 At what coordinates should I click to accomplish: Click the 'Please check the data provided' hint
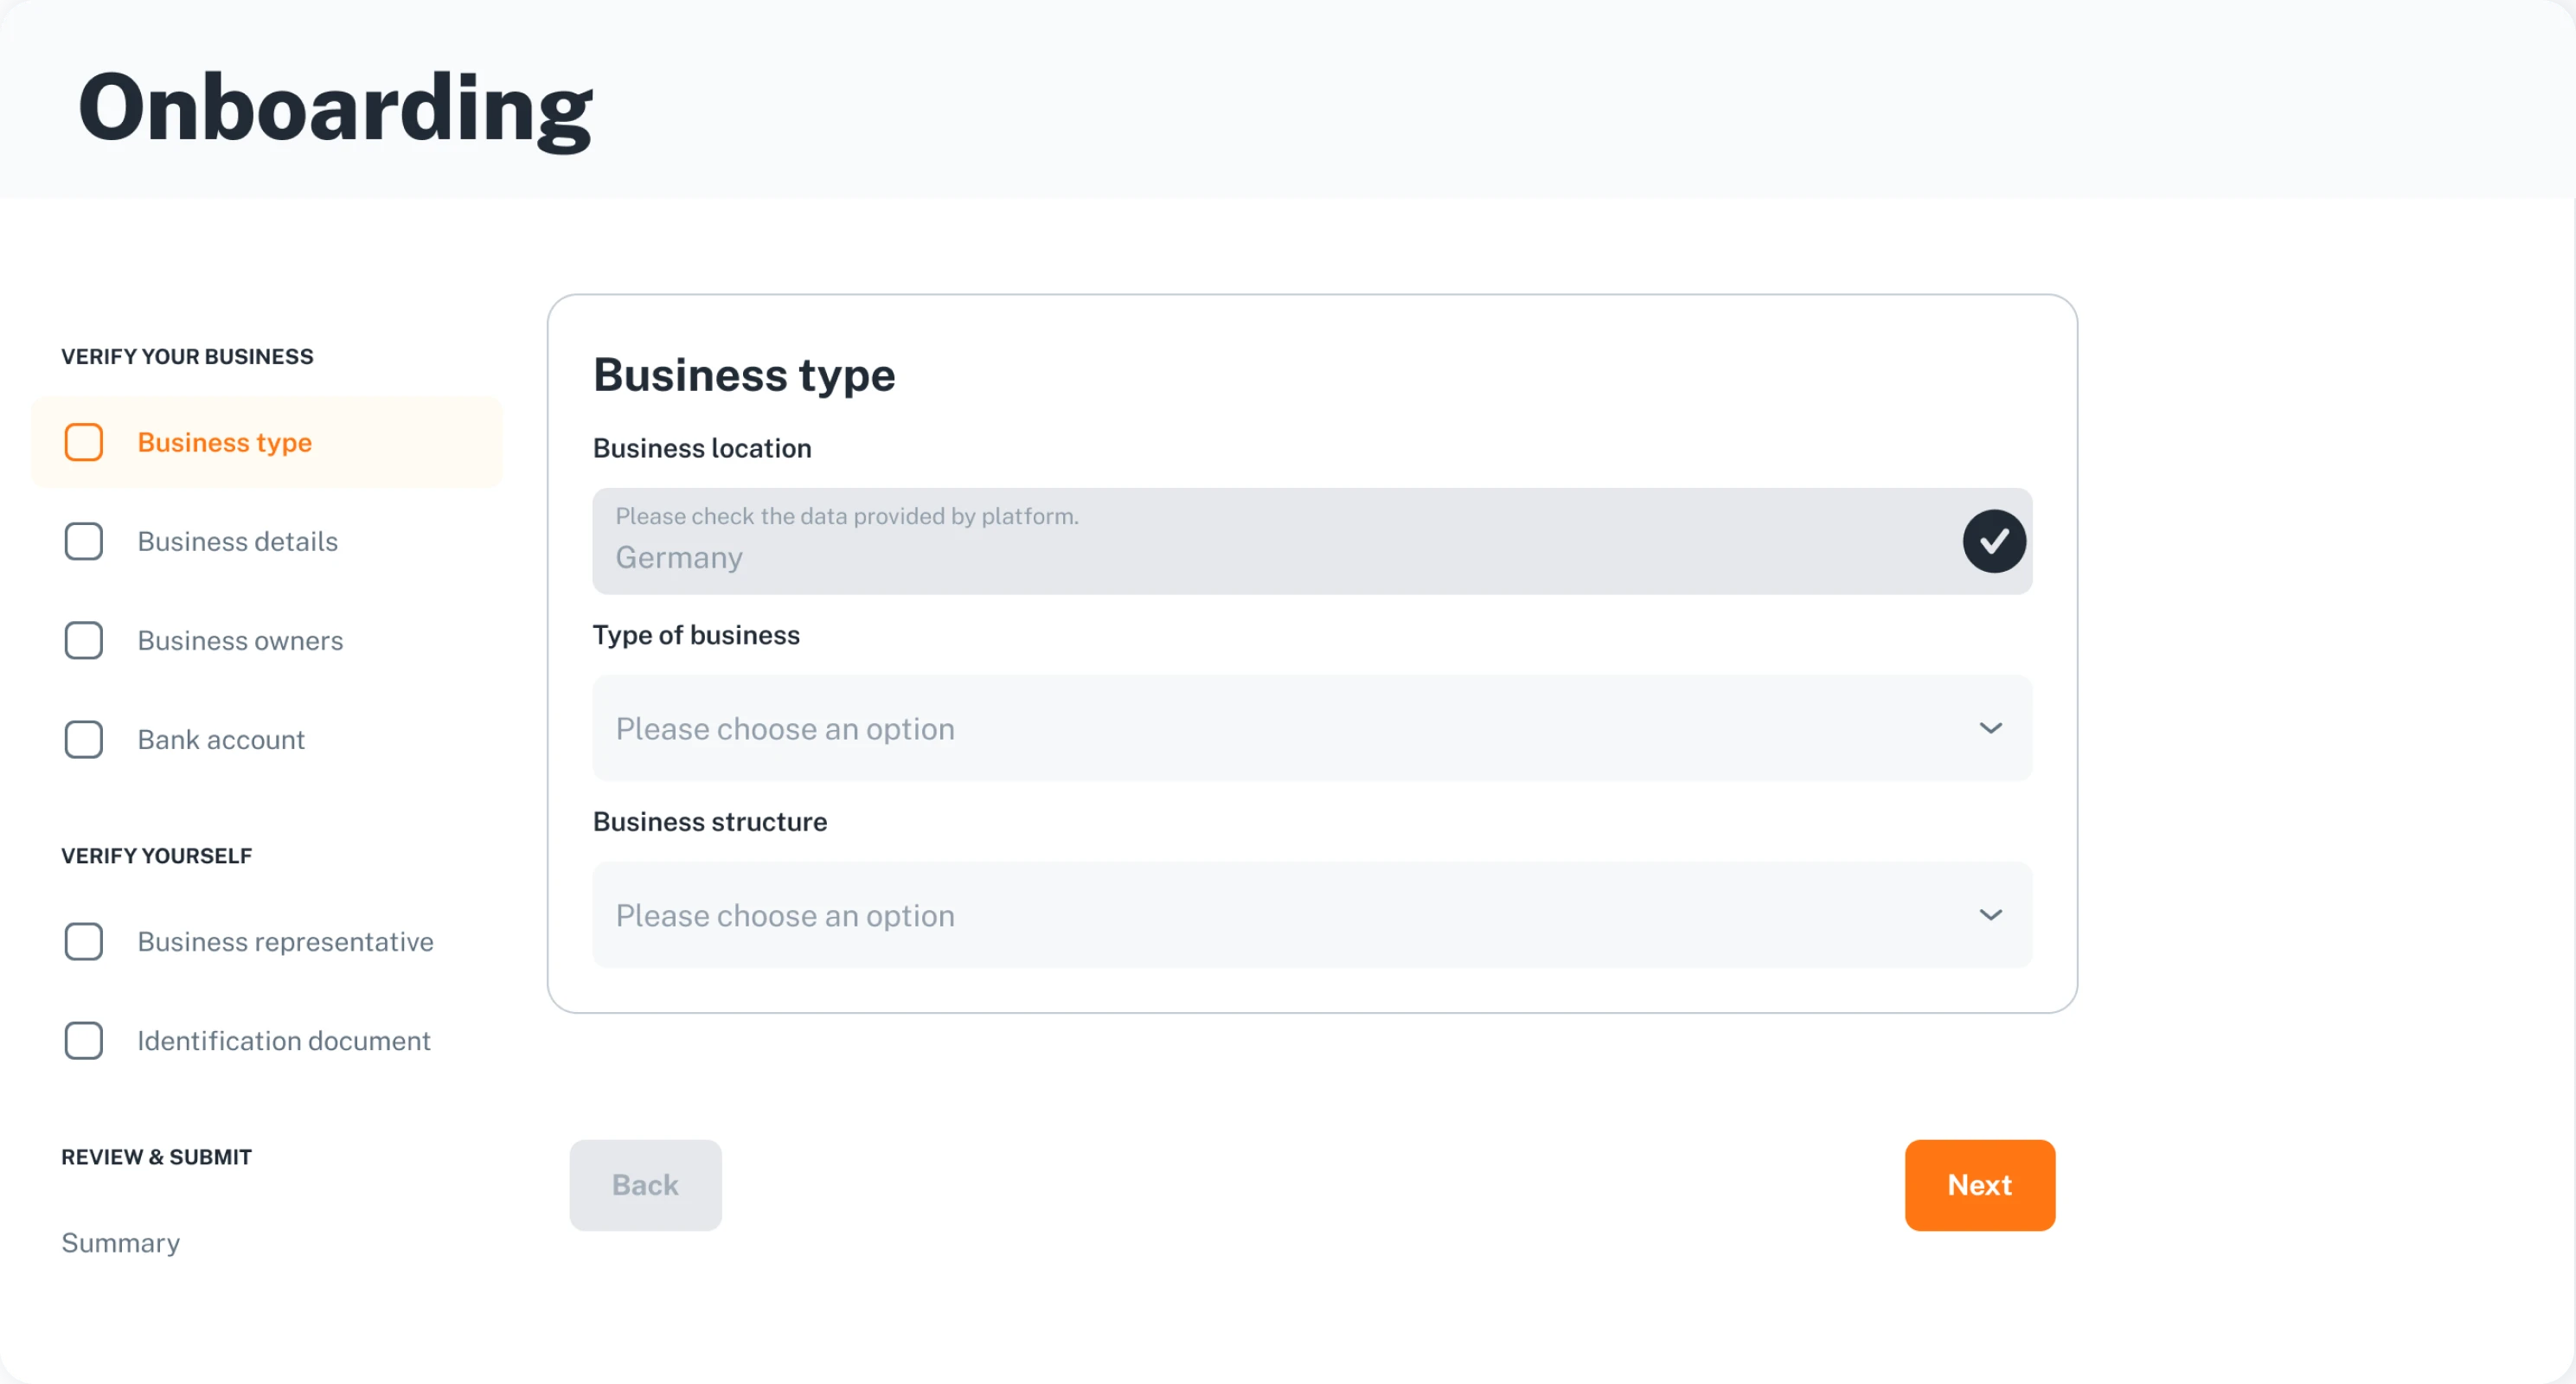(x=847, y=516)
